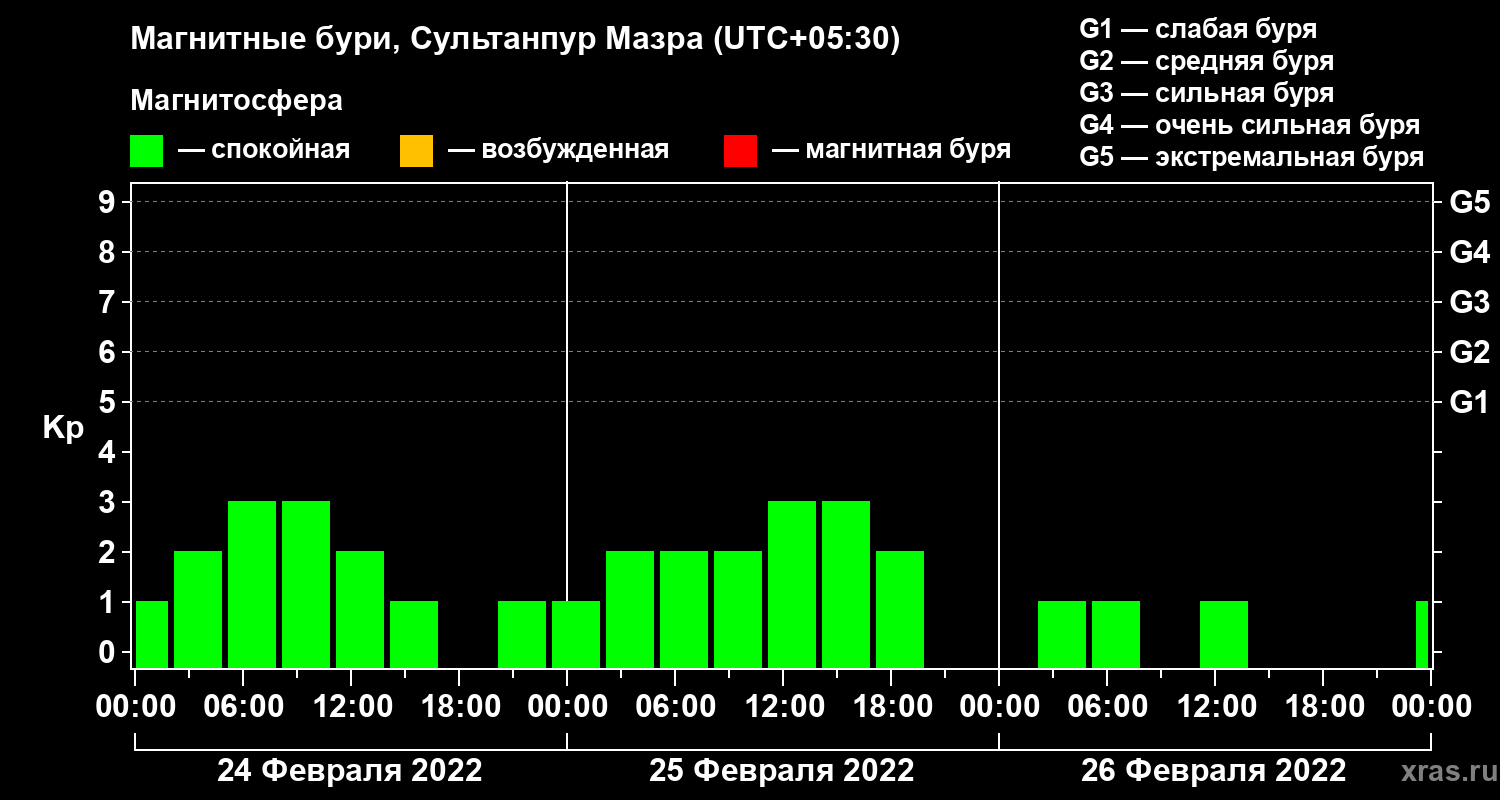This screenshot has width=1500, height=800.
Task: Click the orange 'возбужденная' legend swatch
Action: [416, 151]
